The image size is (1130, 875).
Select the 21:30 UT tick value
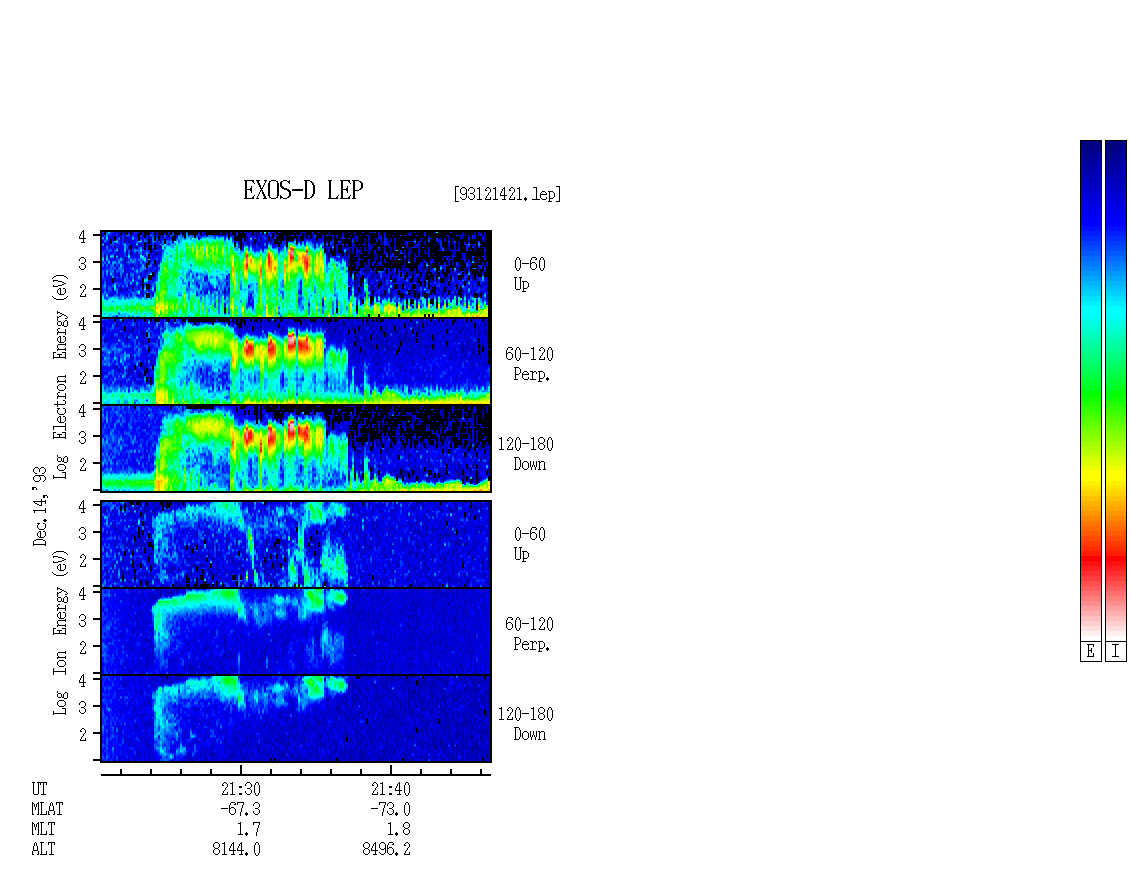coord(241,789)
